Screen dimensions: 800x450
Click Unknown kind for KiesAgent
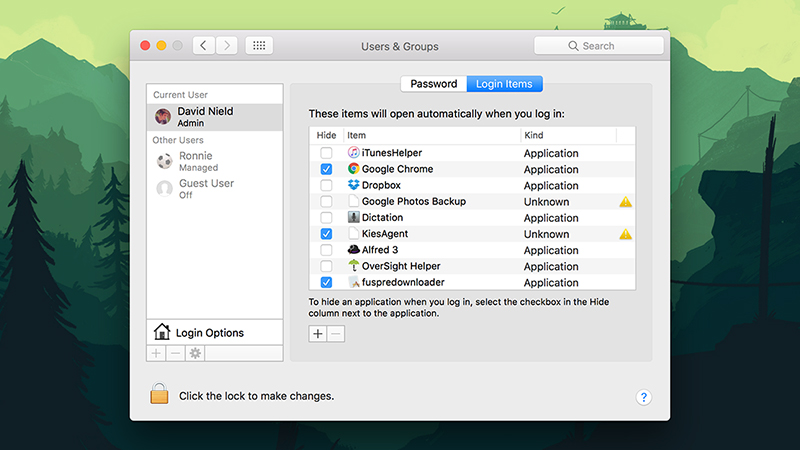pos(546,234)
